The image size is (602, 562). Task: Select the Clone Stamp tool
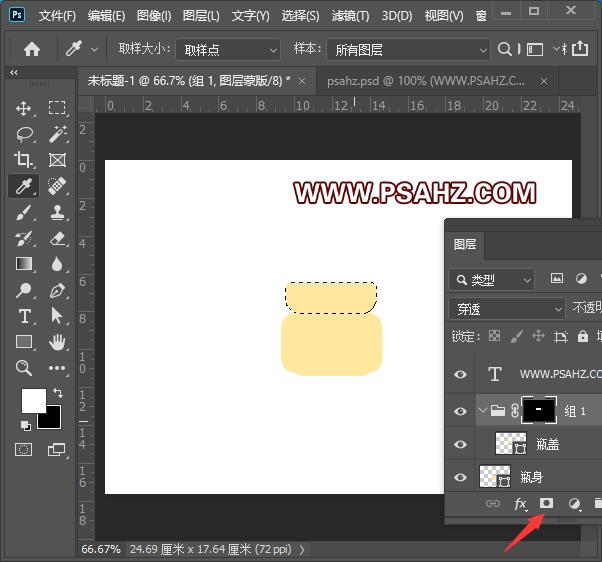click(58, 212)
